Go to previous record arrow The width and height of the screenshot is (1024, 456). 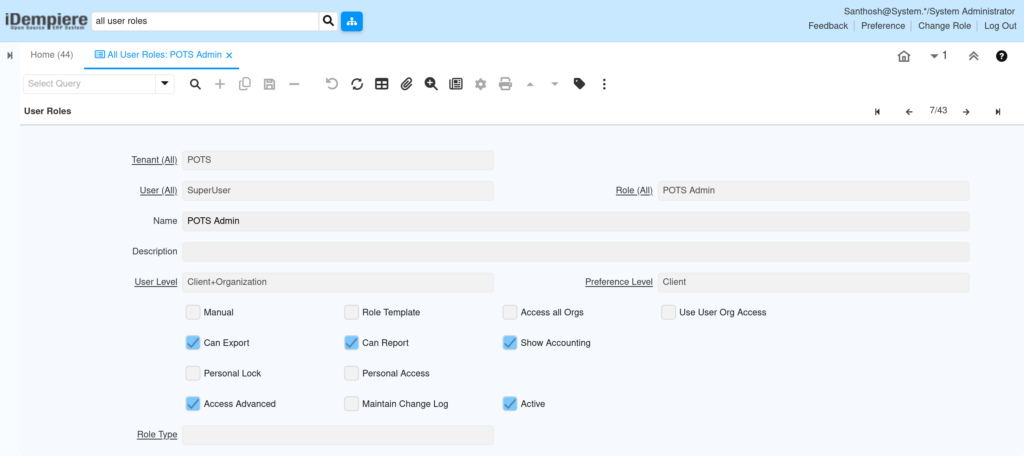(908, 112)
